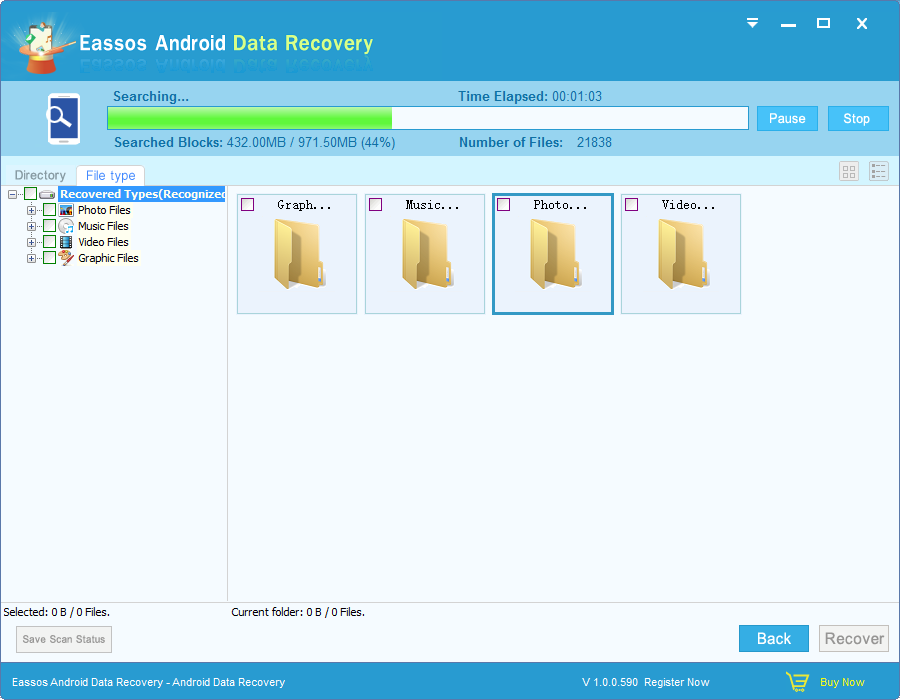Click Save Scan Status button
This screenshot has height=700, width=900.
(64, 639)
